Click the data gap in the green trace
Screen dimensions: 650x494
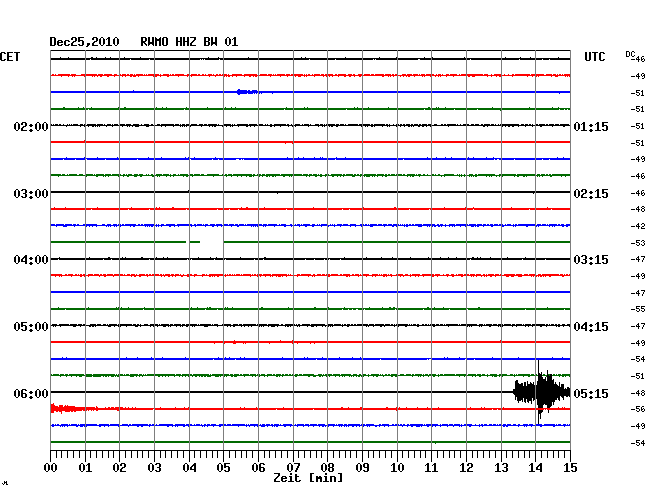[x=212, y=242]
